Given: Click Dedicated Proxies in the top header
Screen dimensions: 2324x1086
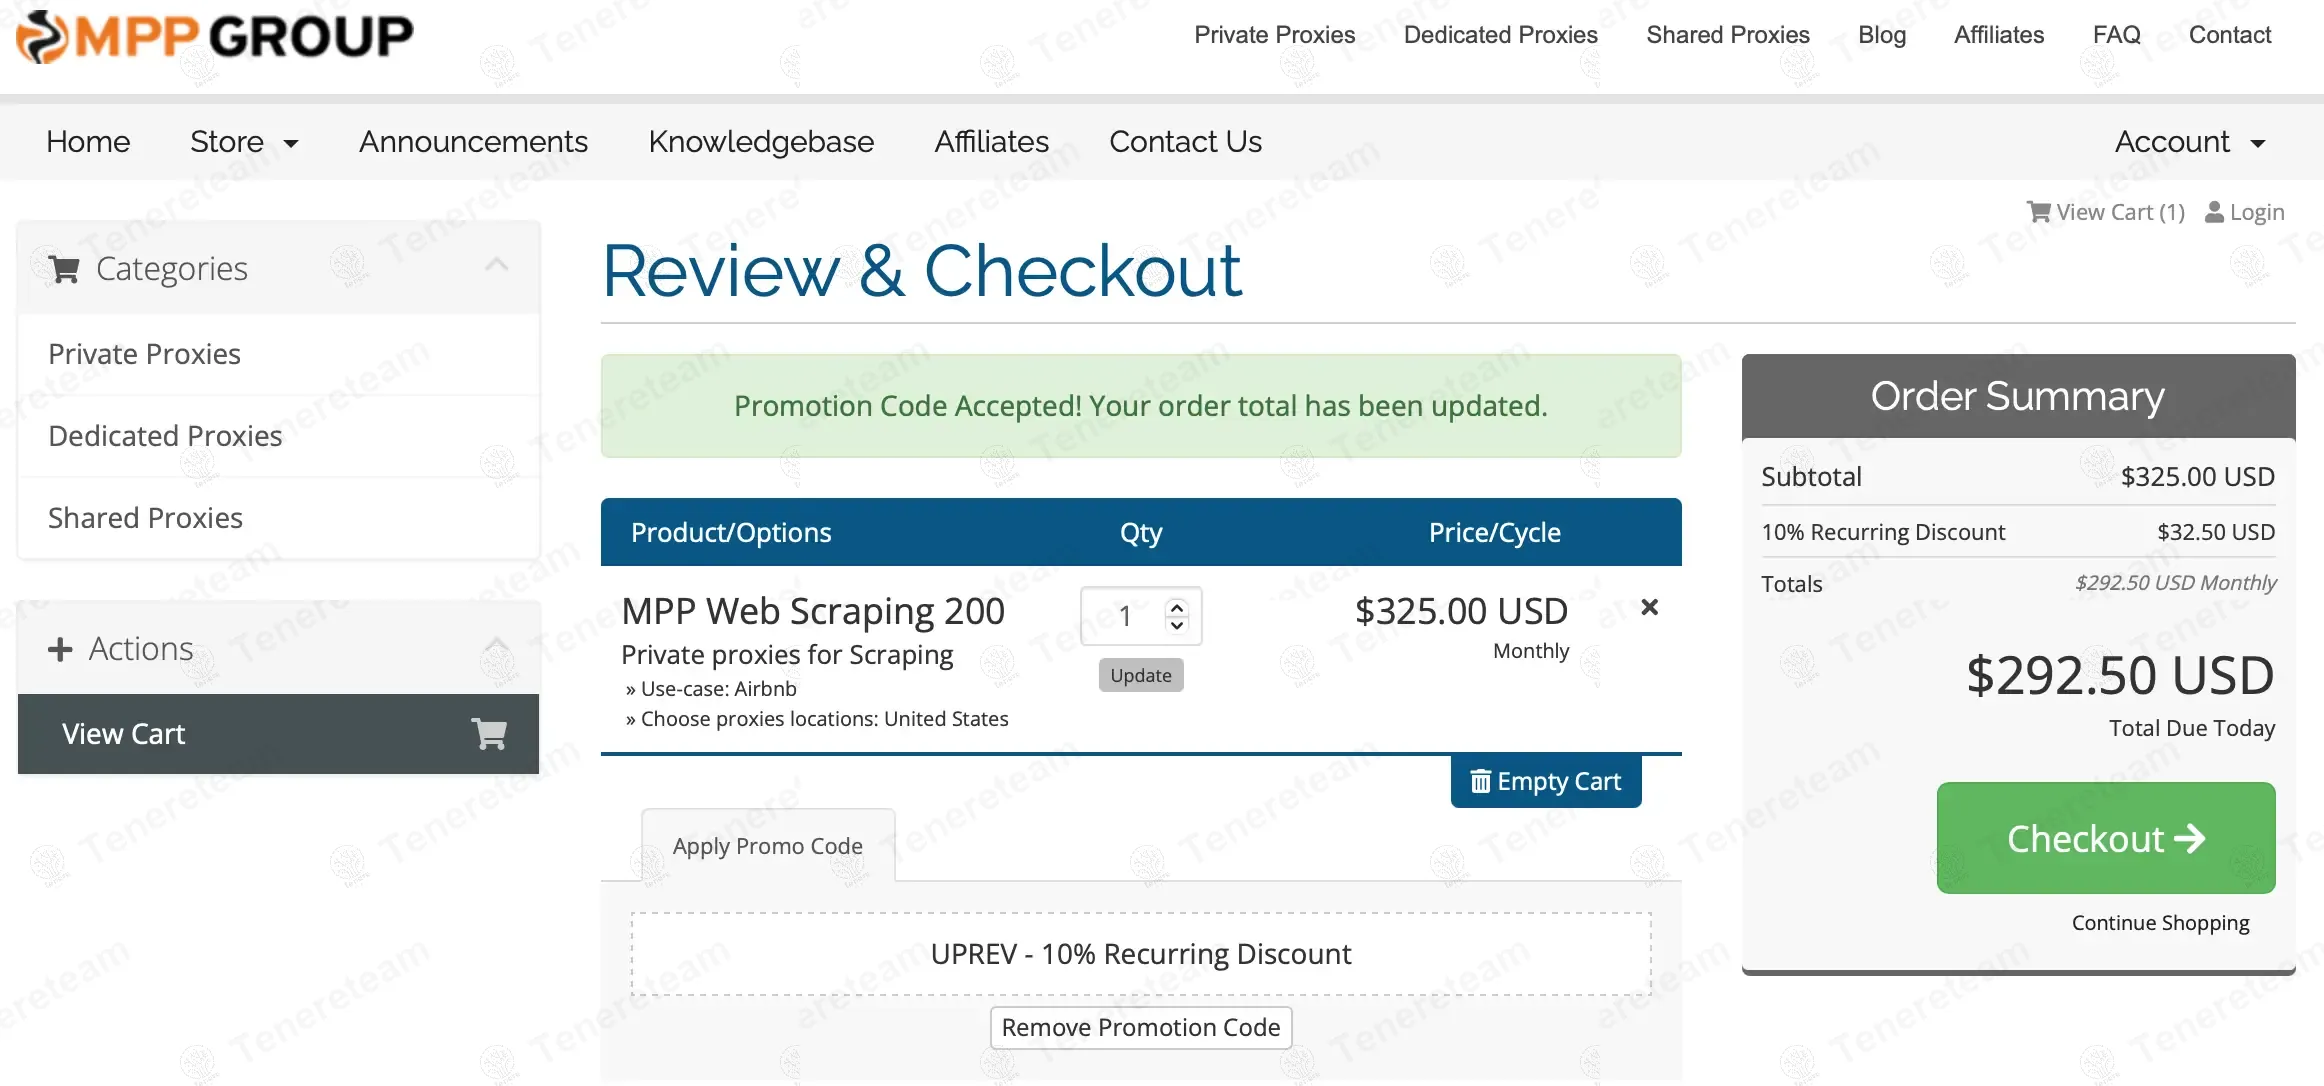Looking at the screenshot, I should (1500, 35).
